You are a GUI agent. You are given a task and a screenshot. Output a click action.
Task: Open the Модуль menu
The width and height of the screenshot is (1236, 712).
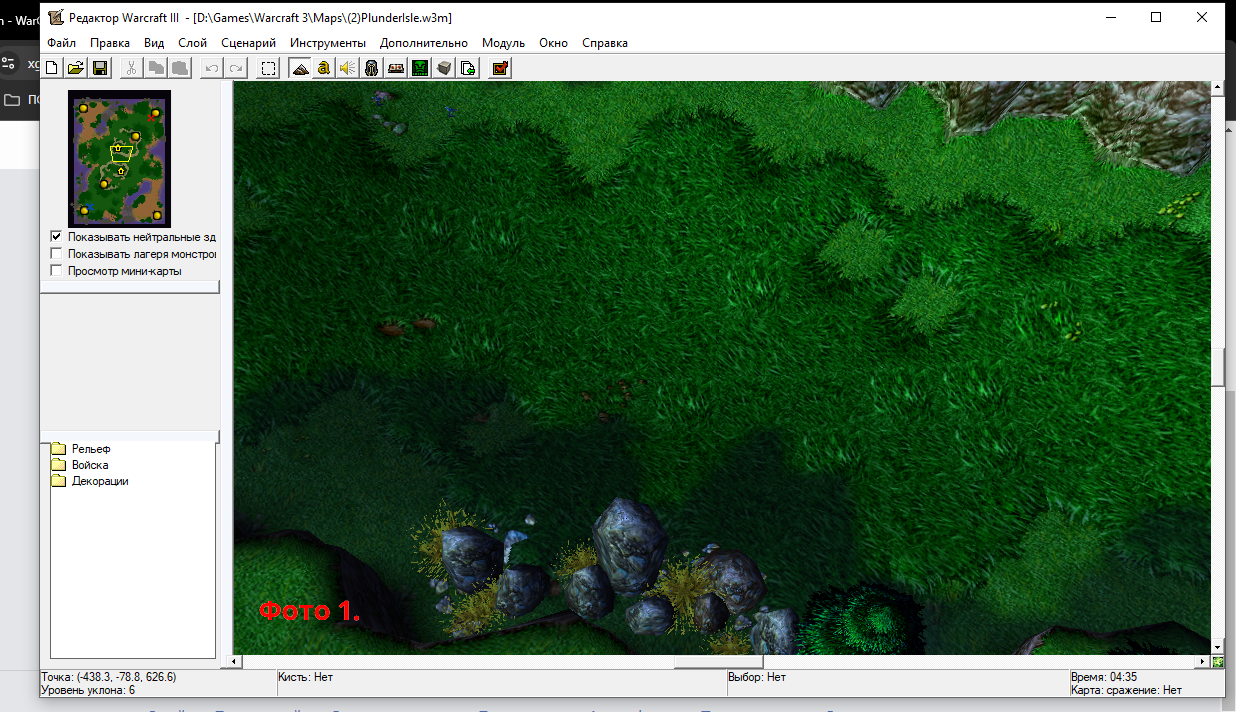(x=504, y=43)
